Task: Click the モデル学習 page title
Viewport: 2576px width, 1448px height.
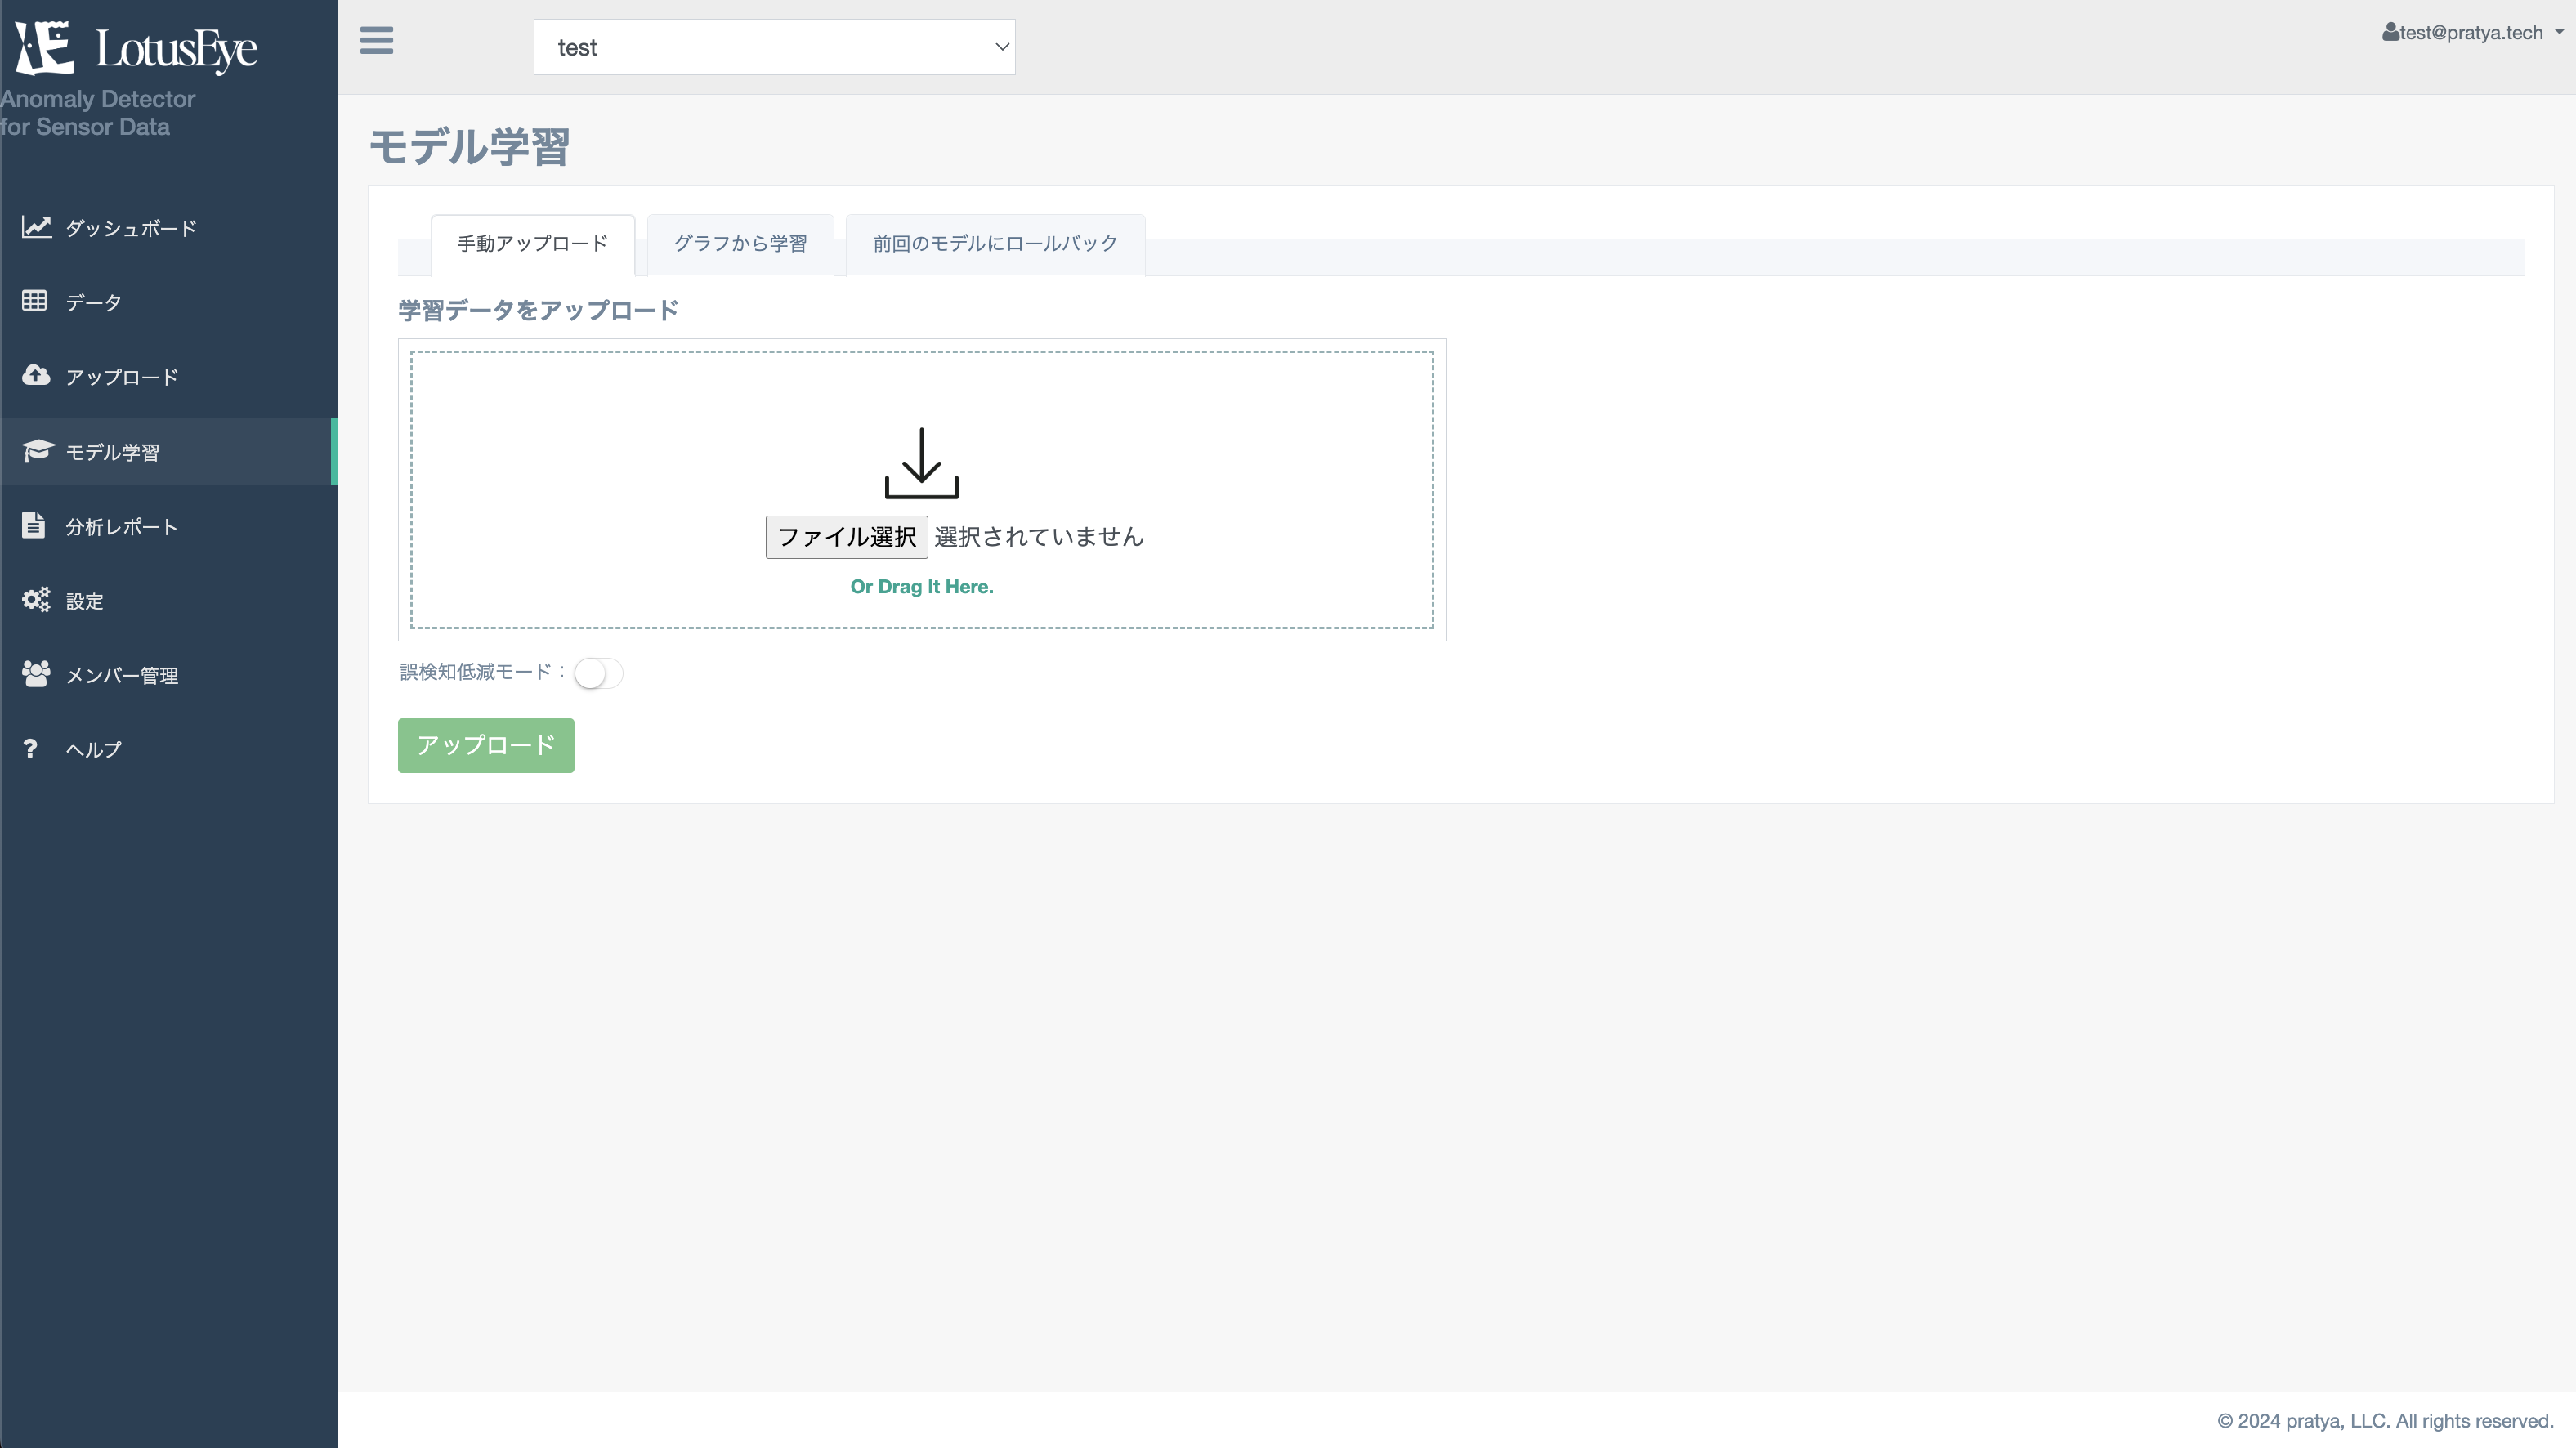Action: click(470, 147)
